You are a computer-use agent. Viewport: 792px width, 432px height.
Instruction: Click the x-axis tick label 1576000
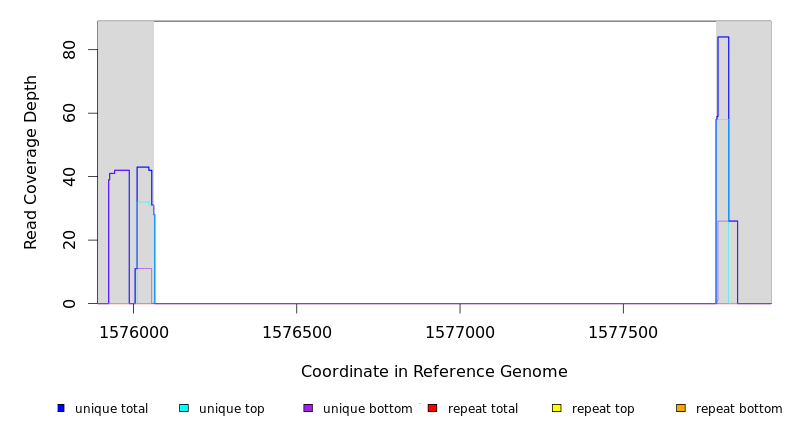point(132,332)
